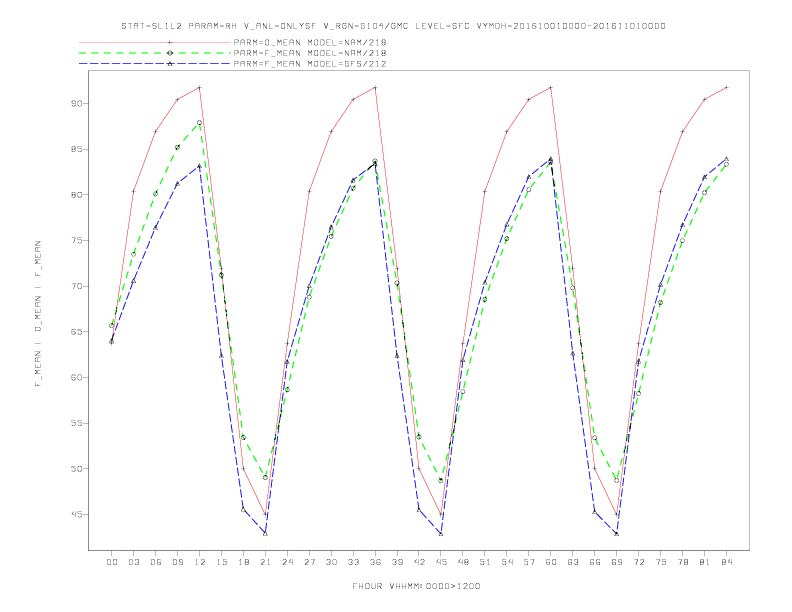Click green circle marker at hour 03

(x=133, y=254)
